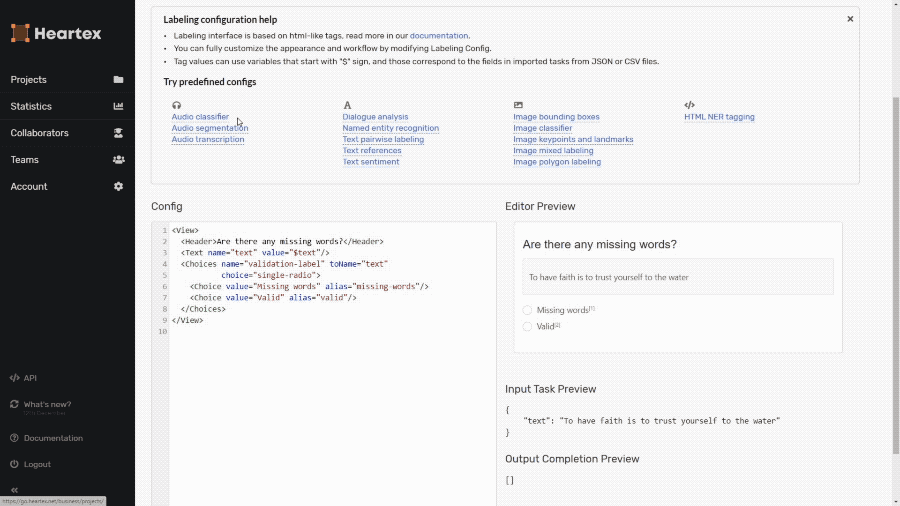Load the Audio classifier config

pyautogui.click(x=200, y=116)
